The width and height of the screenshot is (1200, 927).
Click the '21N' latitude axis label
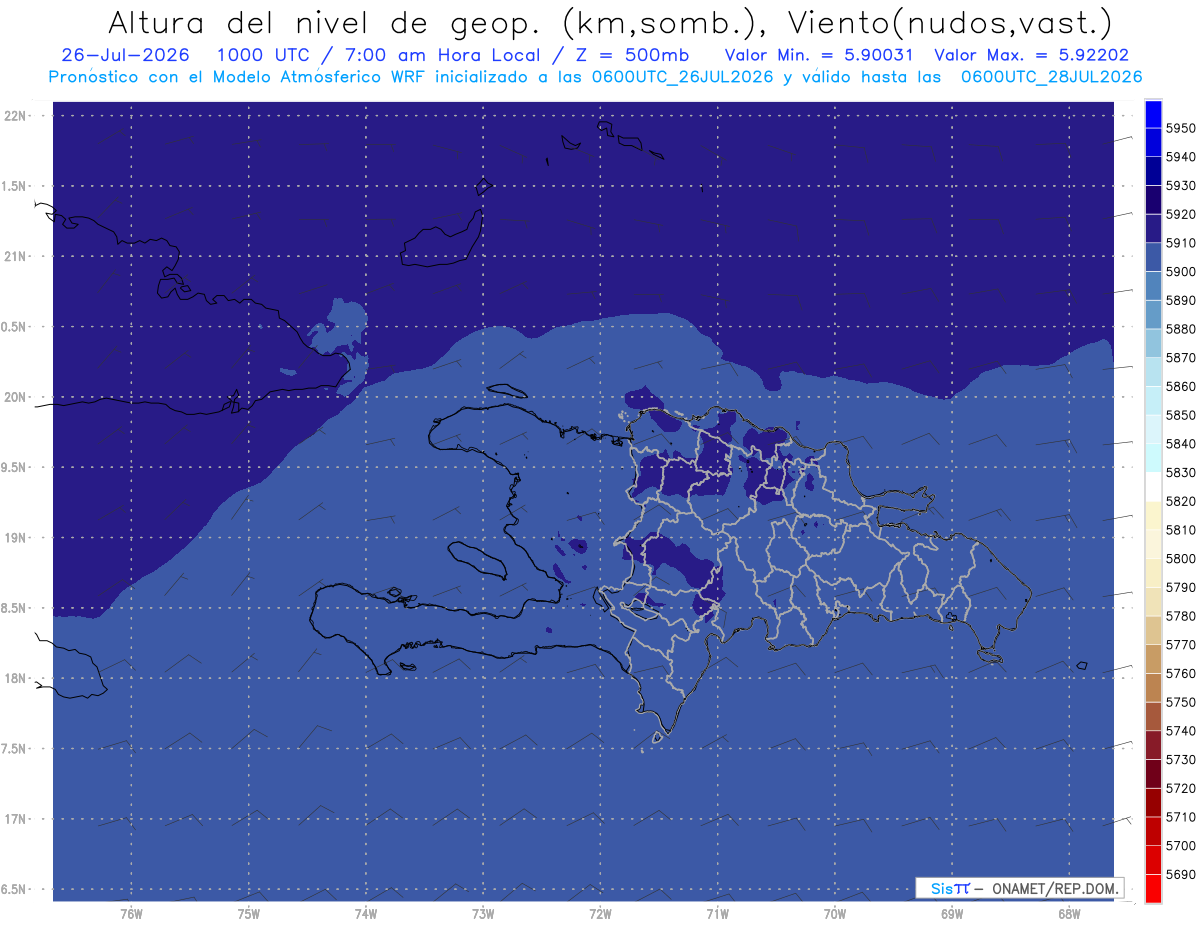(15, 257)
